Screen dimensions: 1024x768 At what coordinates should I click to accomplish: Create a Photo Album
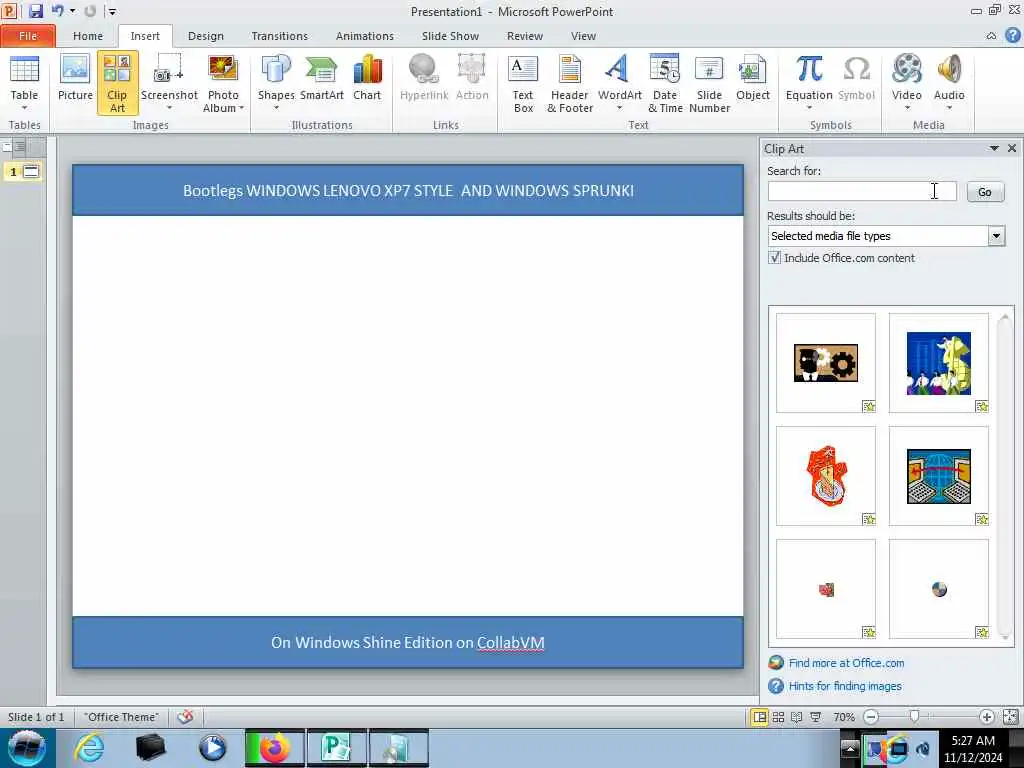coord(223,83)
